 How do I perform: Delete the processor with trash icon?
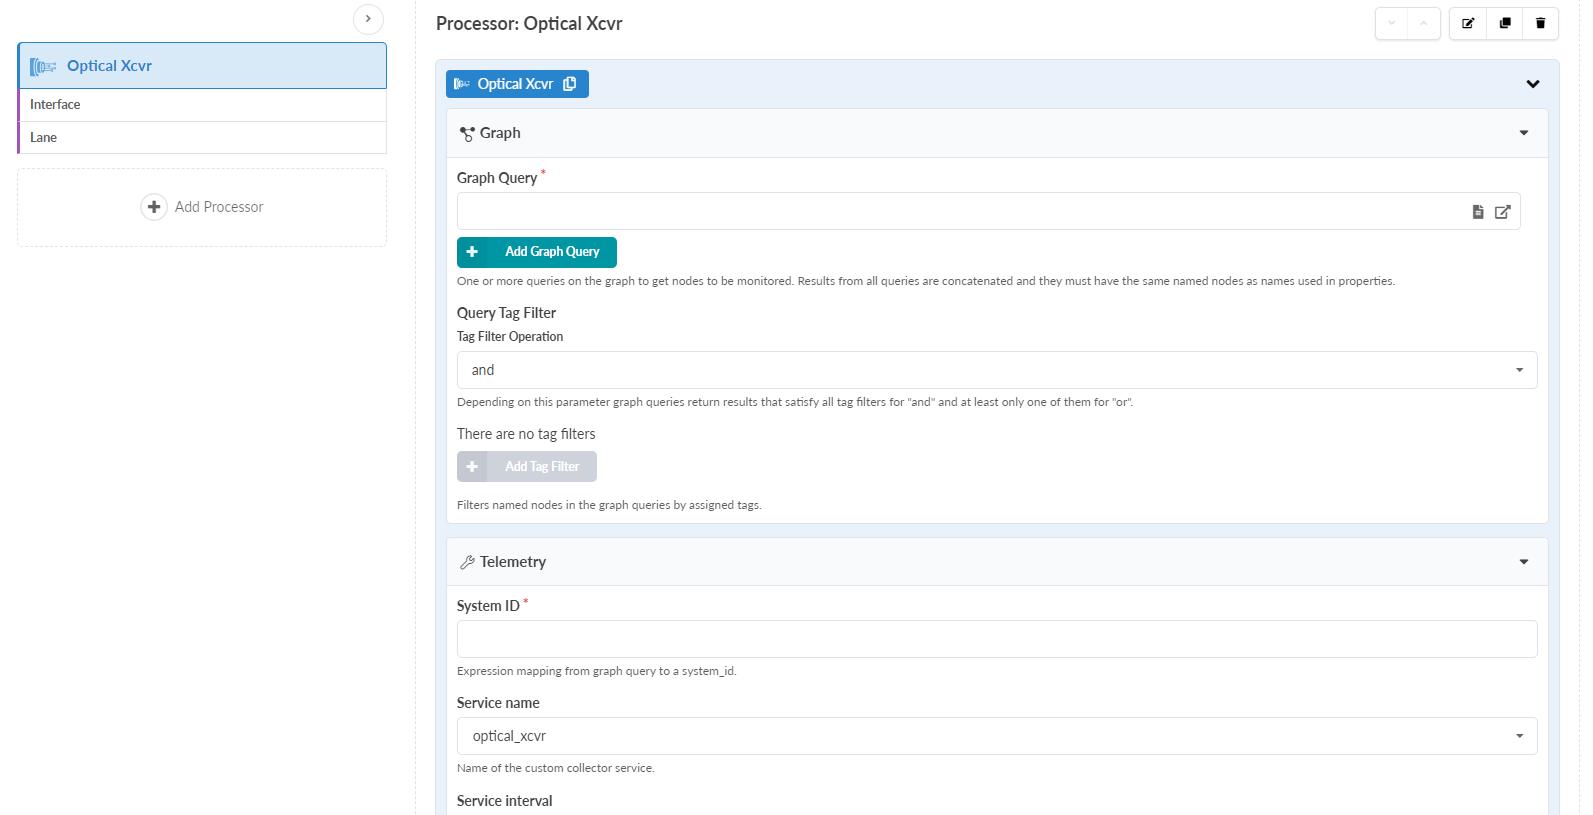(x=1540, y=23)
